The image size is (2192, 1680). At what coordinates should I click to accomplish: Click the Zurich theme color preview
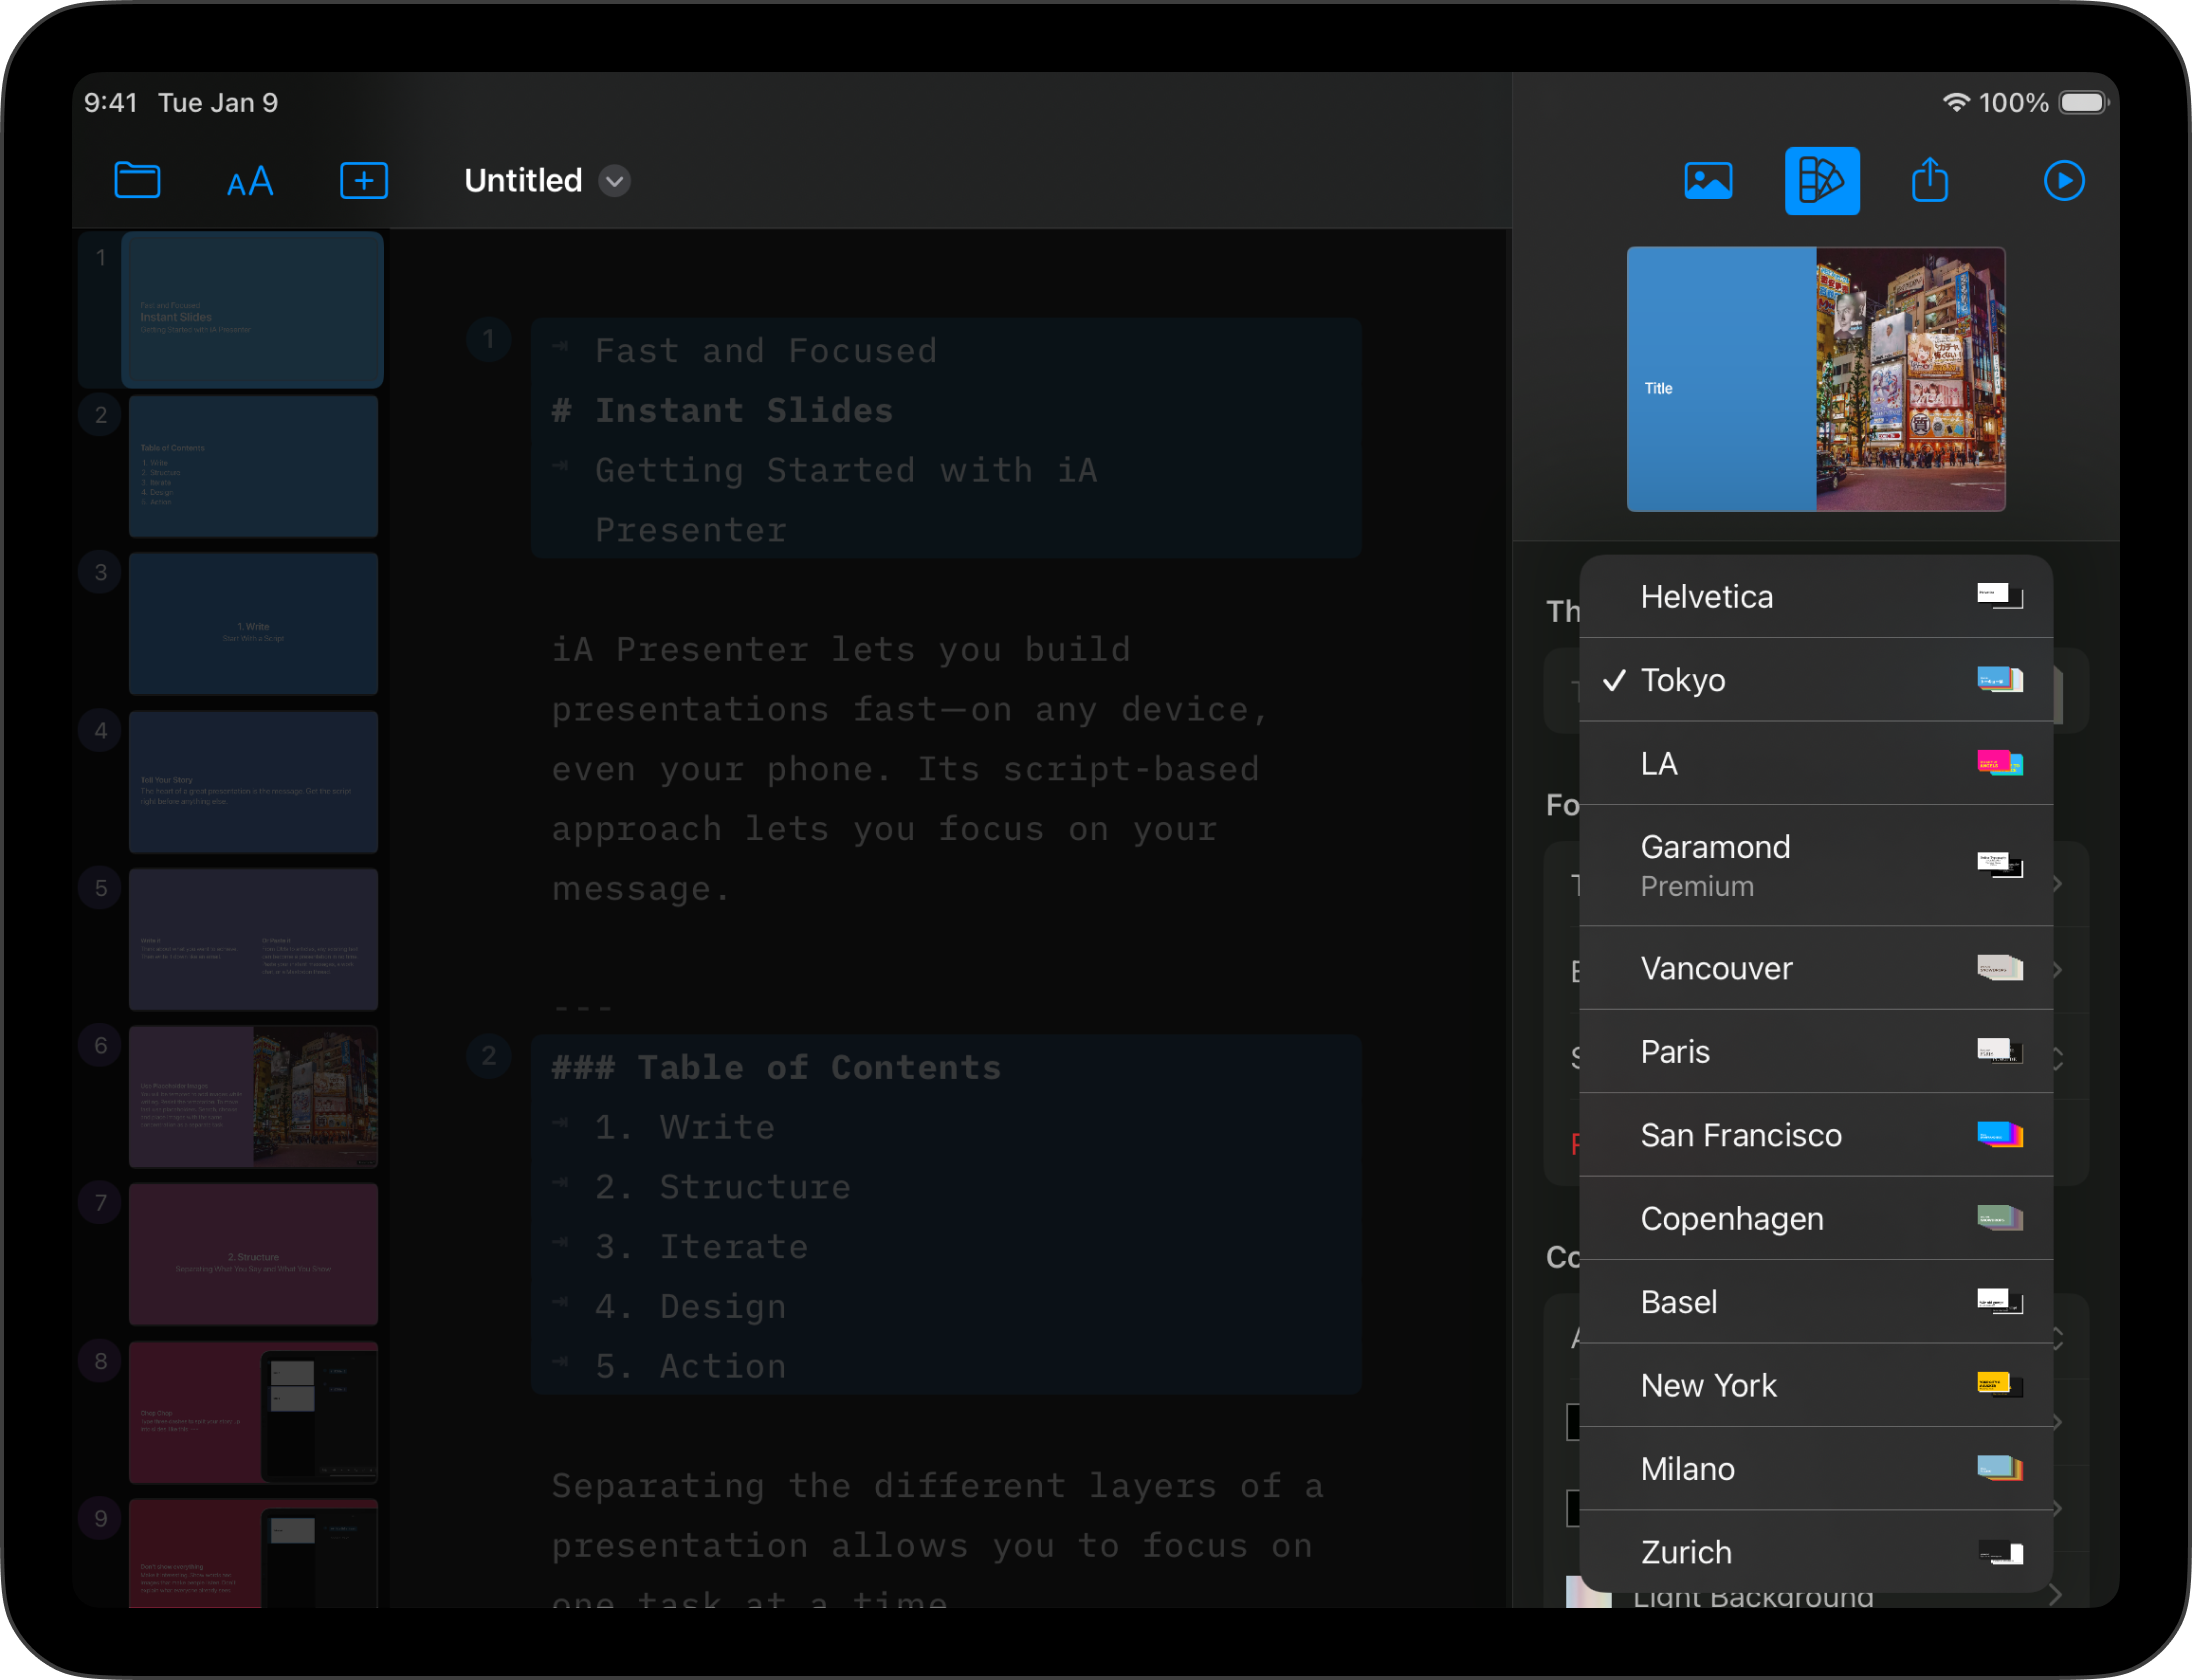point(2000,1553)
